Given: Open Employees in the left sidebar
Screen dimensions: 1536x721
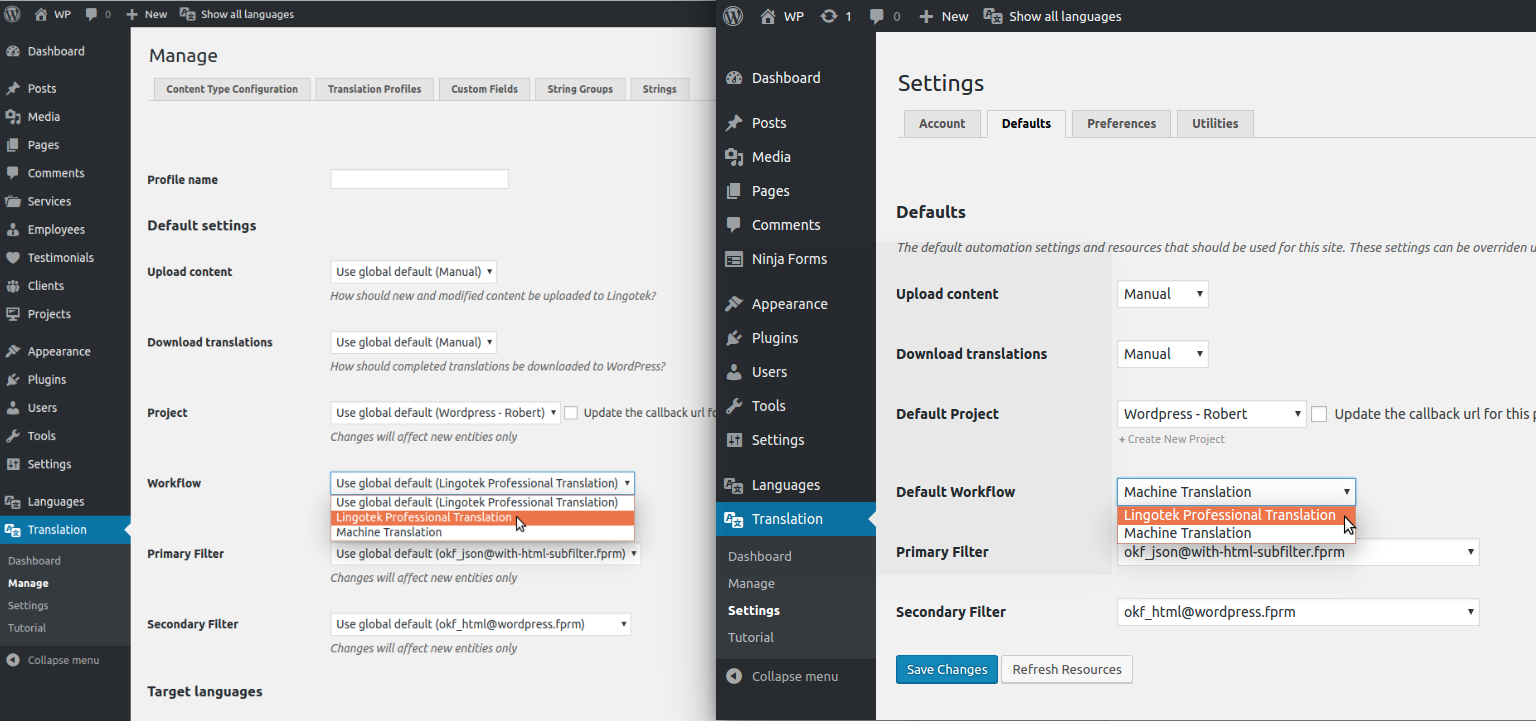Looking at the screenshot, I should pyautogui.click(x=56, y=230).
